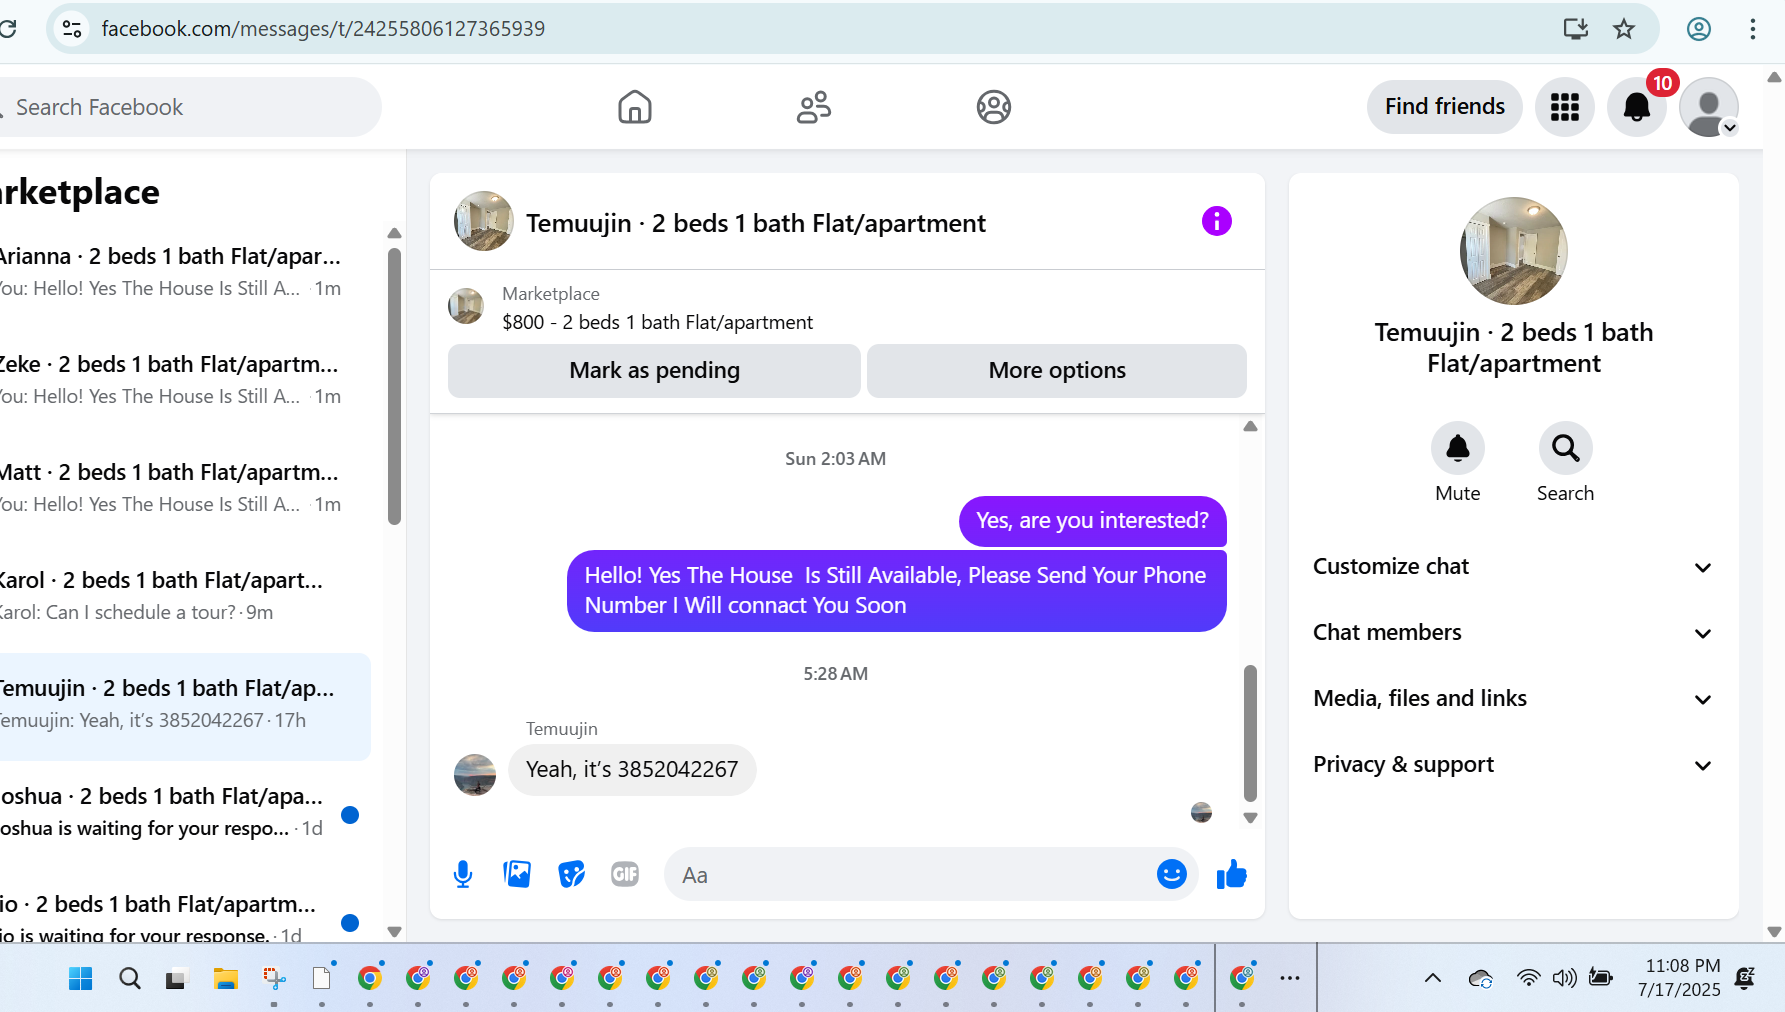Screen dimensions: 1785x1012
Task: Open the $800 Marketplace listing link
Action: click(657, 322)
